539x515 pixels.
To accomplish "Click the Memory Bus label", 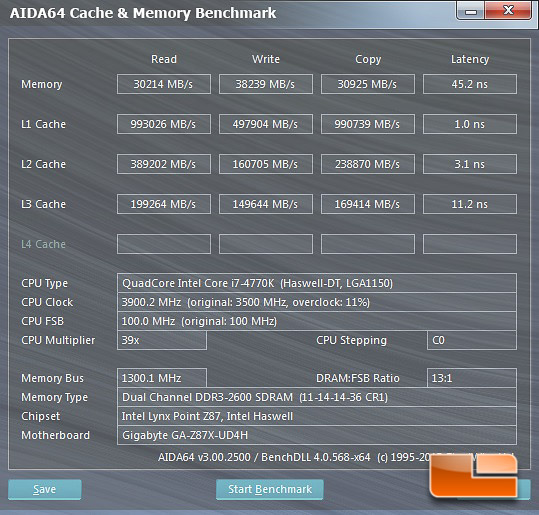I will pyautogui.click(x=52, y=378).
